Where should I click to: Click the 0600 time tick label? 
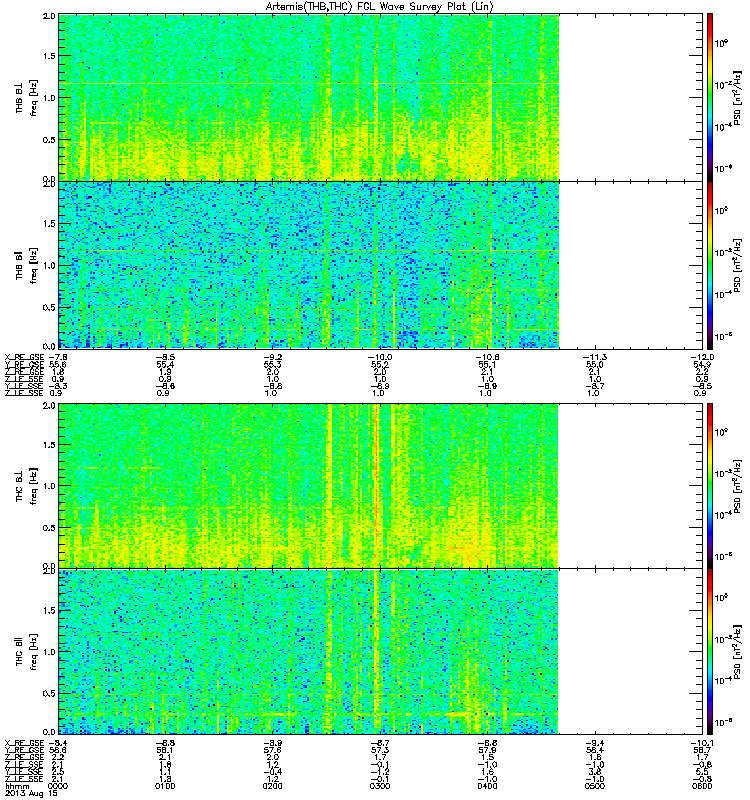click(702, 786)
